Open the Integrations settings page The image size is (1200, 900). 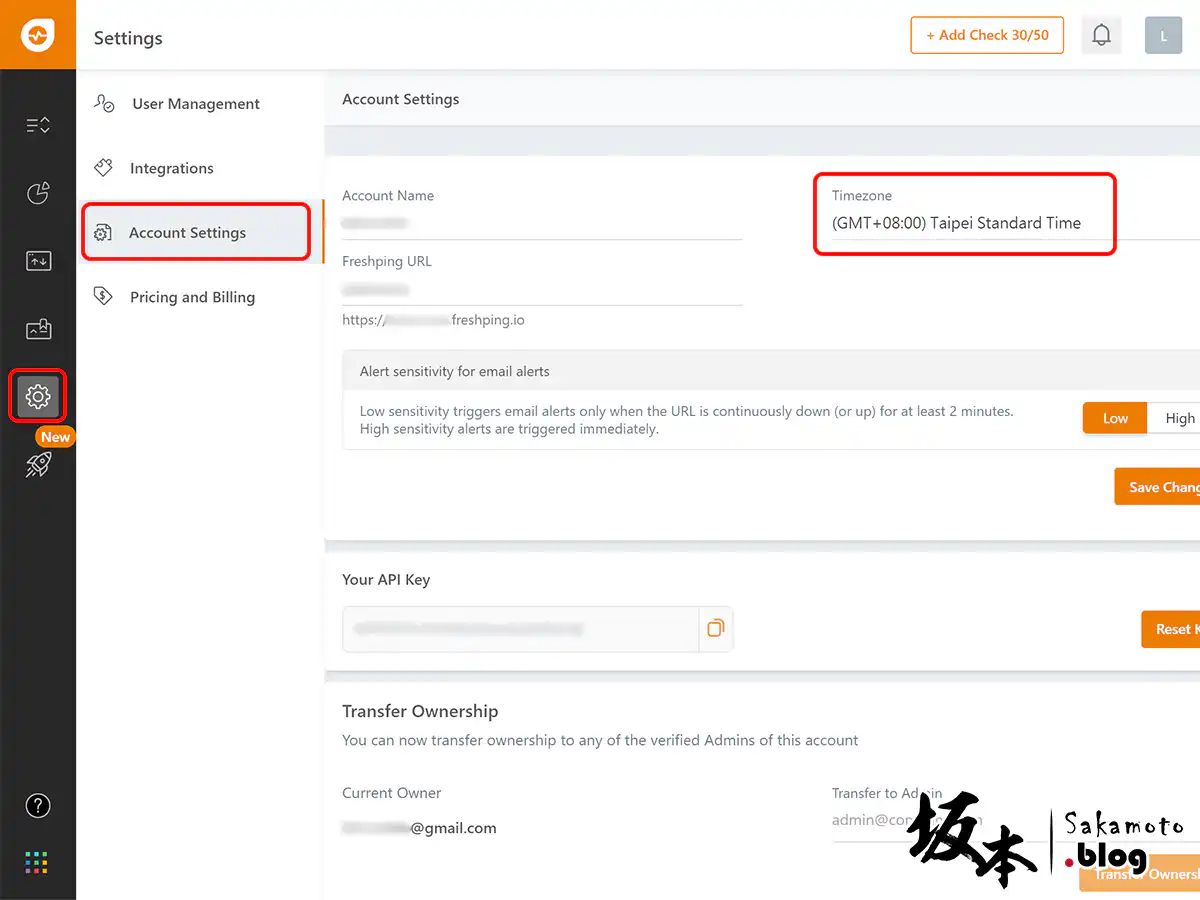click(171, 168)
